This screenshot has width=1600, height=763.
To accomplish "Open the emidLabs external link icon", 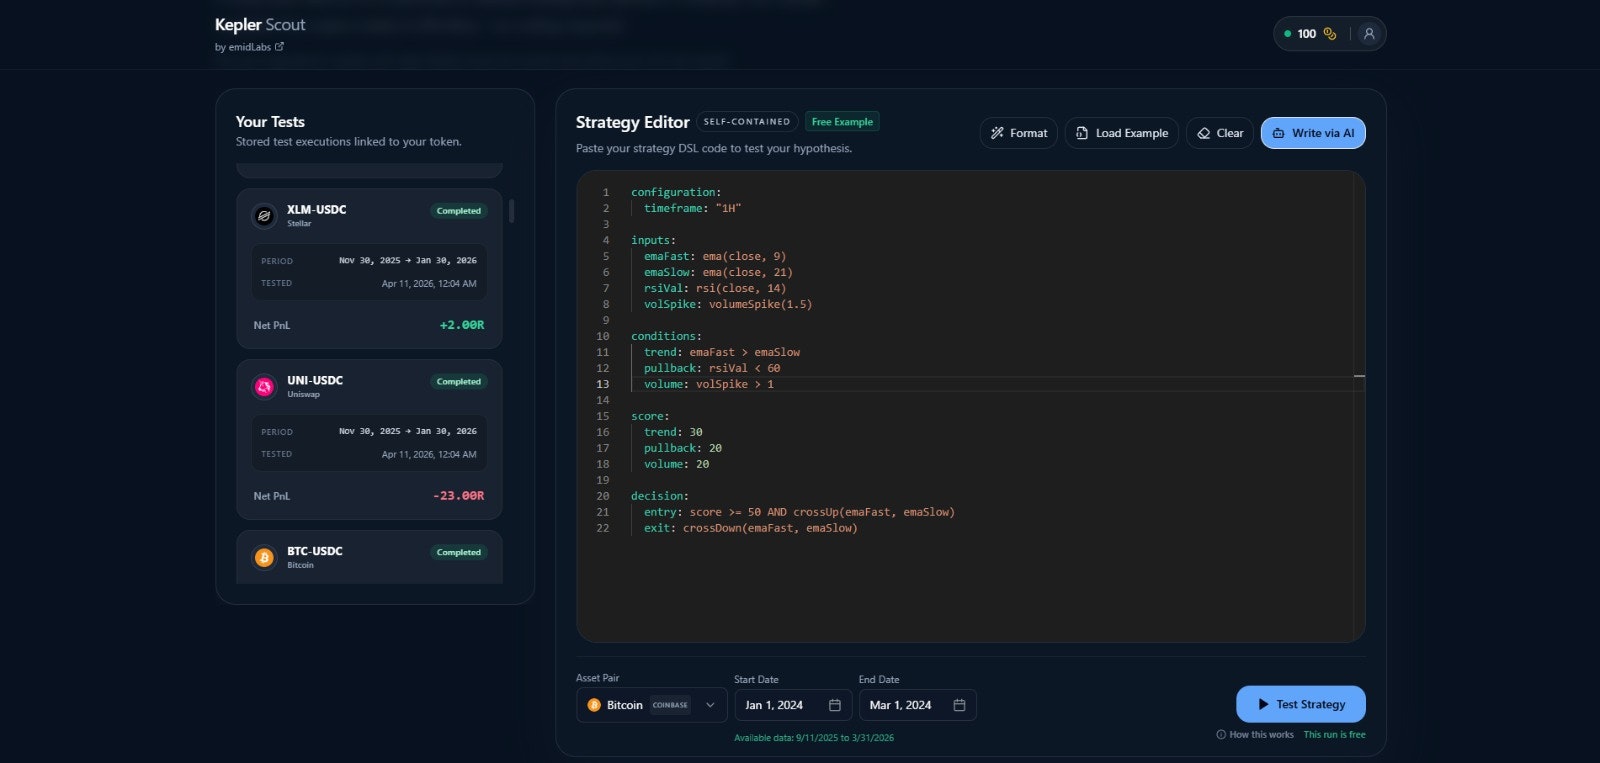I will [x=279, y=47].
